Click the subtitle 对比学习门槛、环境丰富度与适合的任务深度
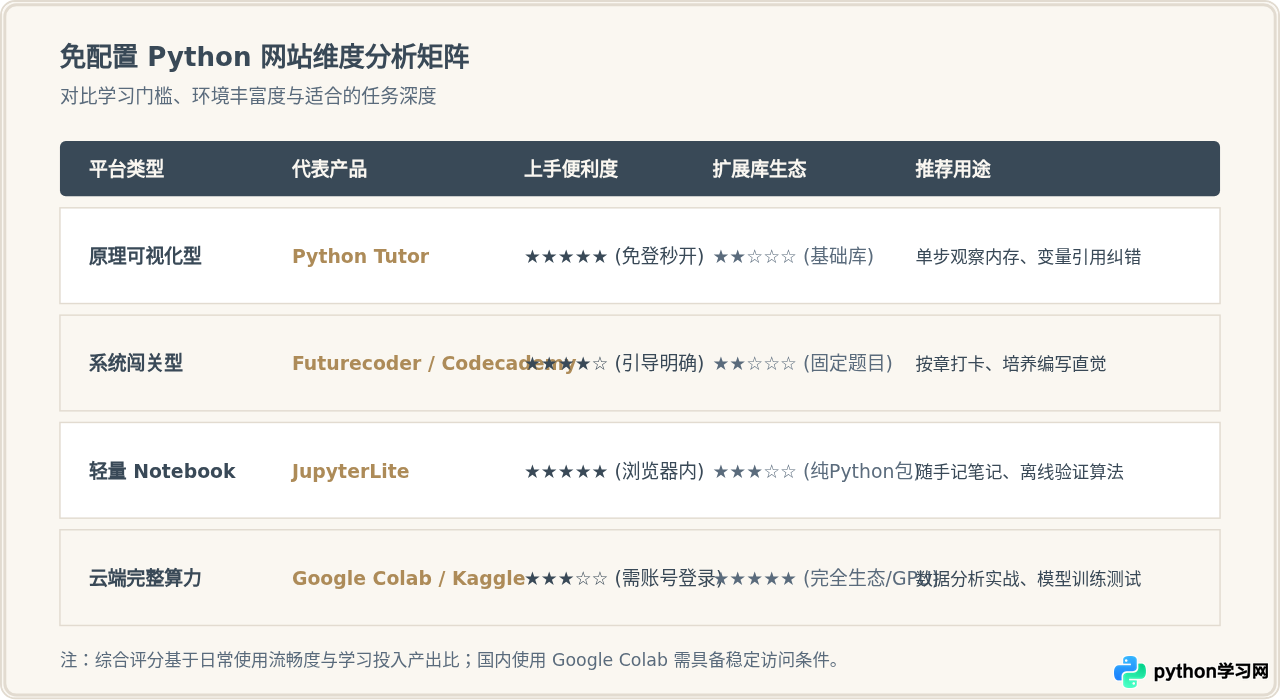This screenshot has width=1280, height=700. 248,96
